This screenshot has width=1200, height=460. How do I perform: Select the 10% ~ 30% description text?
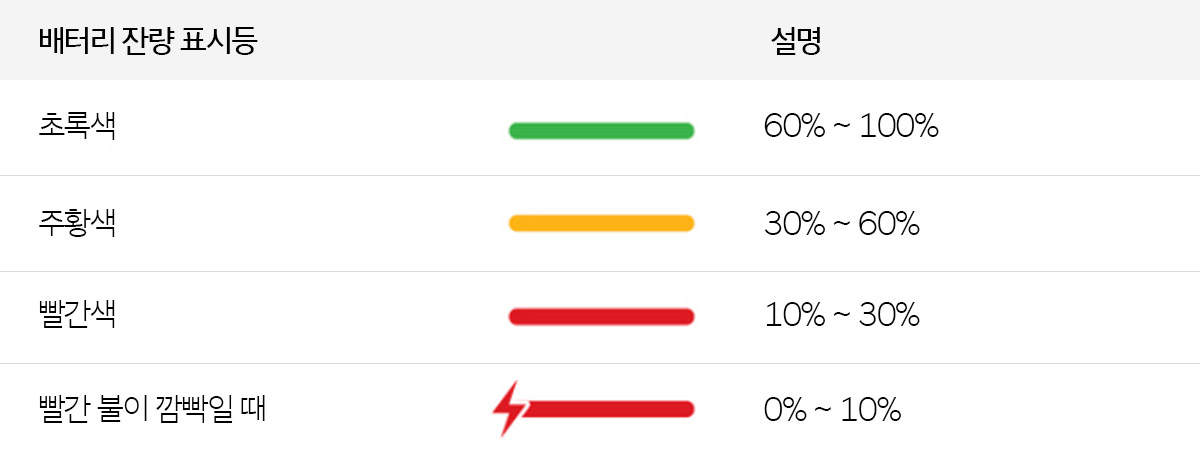(x=841, y=315)
